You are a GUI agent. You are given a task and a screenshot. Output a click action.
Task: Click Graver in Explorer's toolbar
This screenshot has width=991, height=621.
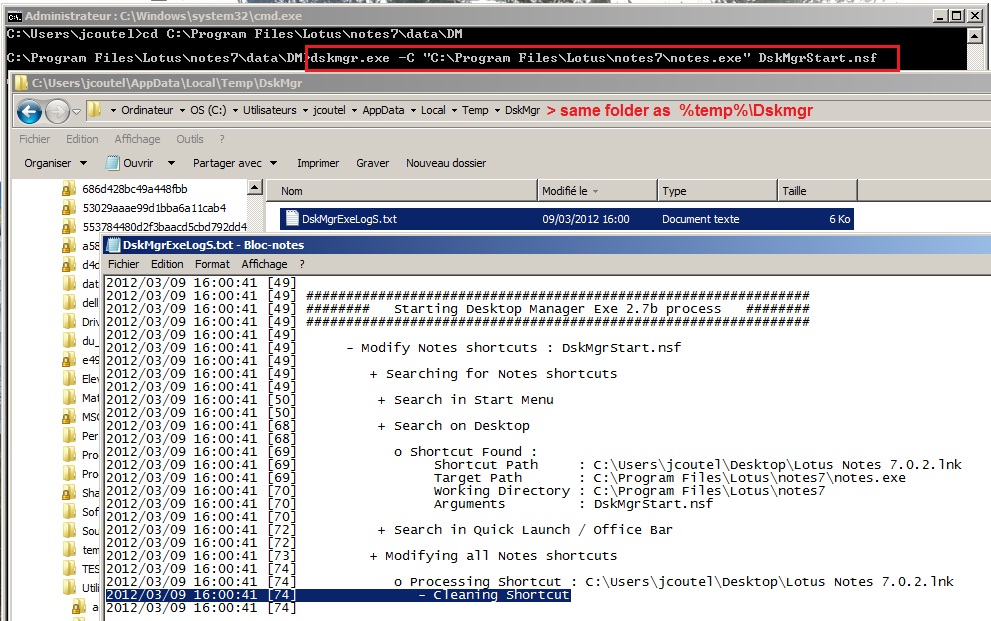(372, 163)
